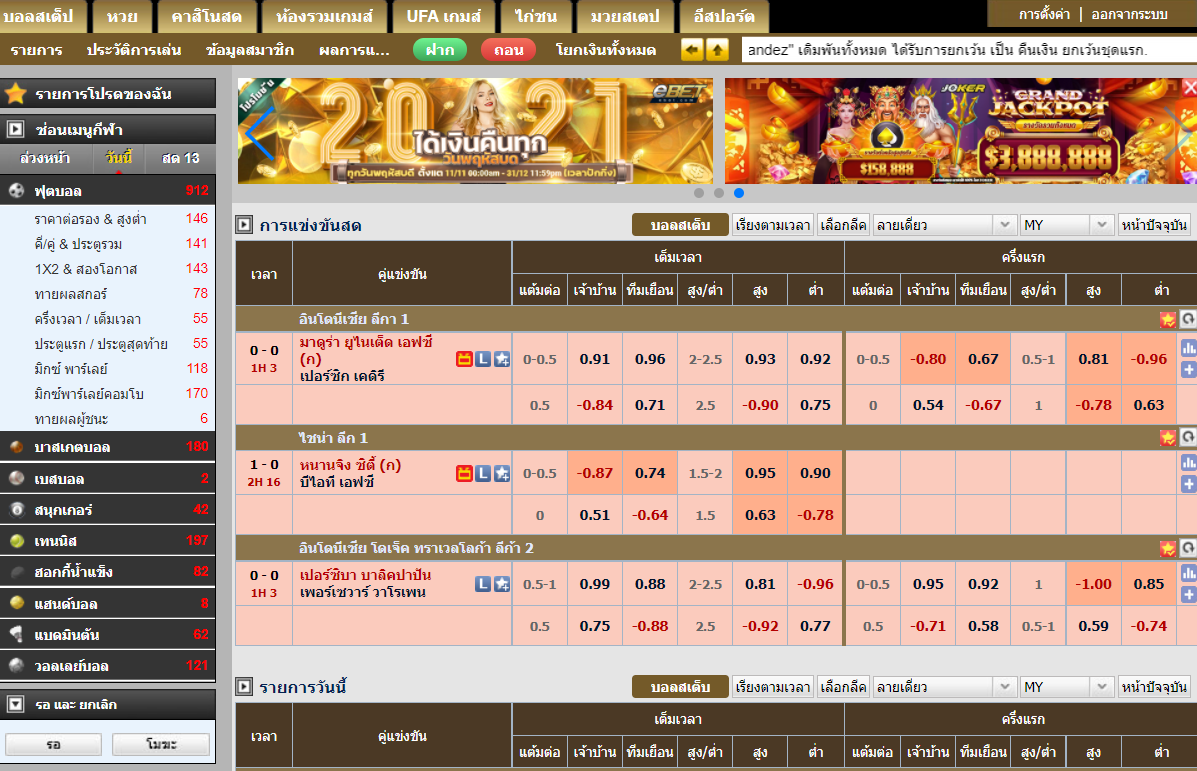Collapse the การแข่งขันสด live section
This screenshot has height=771, width=1197.
click(244, 224)
